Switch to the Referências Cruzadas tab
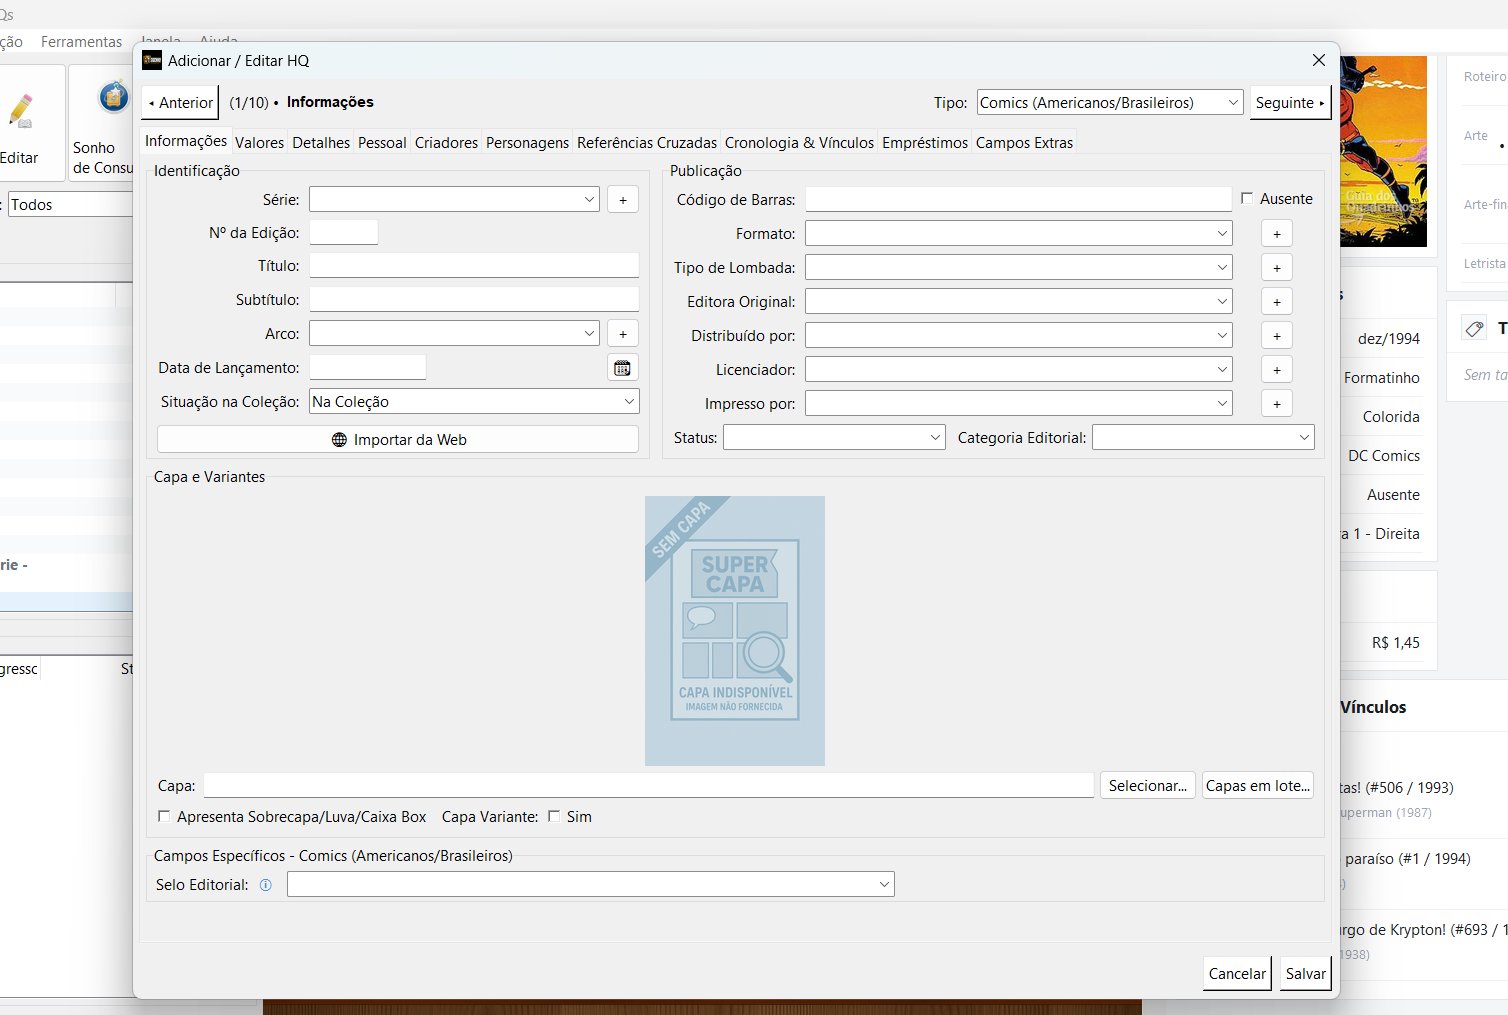Image resolution: width=1508 pixels, height=1015 pixels. coord(647,142)
